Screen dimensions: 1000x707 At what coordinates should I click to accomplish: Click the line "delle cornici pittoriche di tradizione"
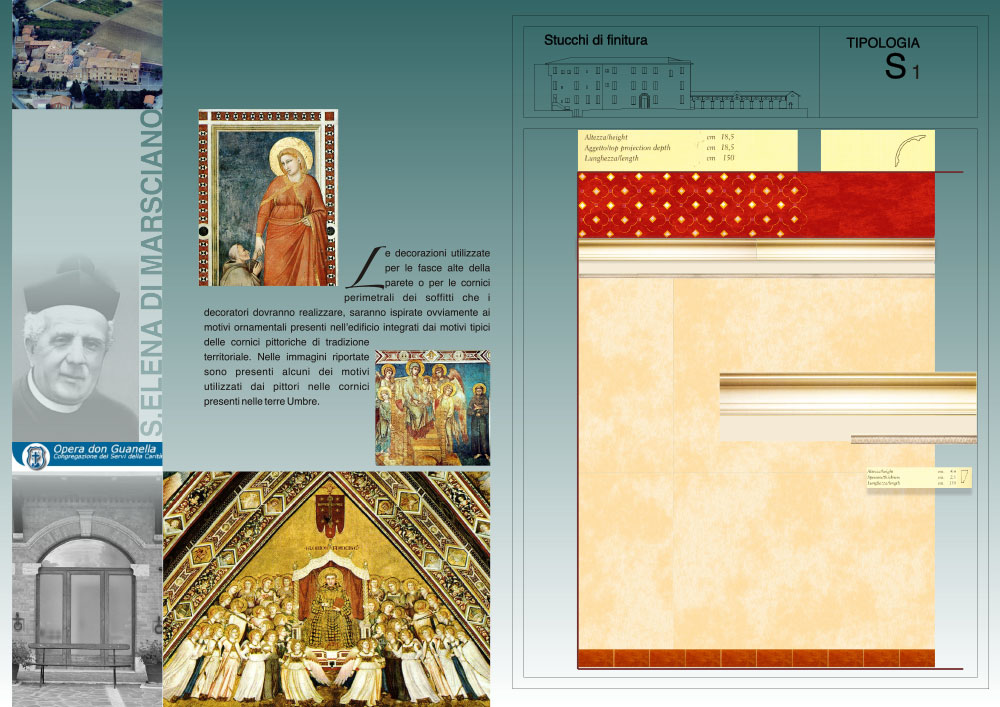coord(286,342)
